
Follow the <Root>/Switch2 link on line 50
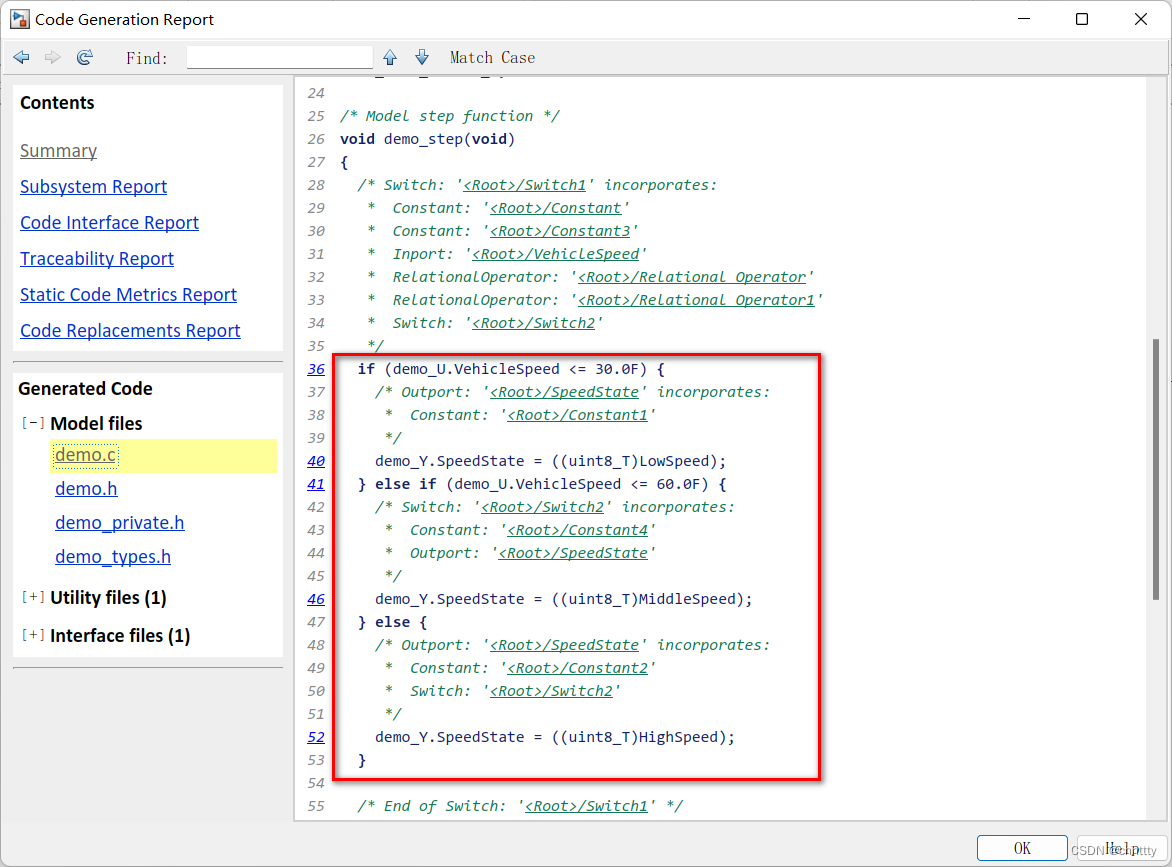pos(551,691)
